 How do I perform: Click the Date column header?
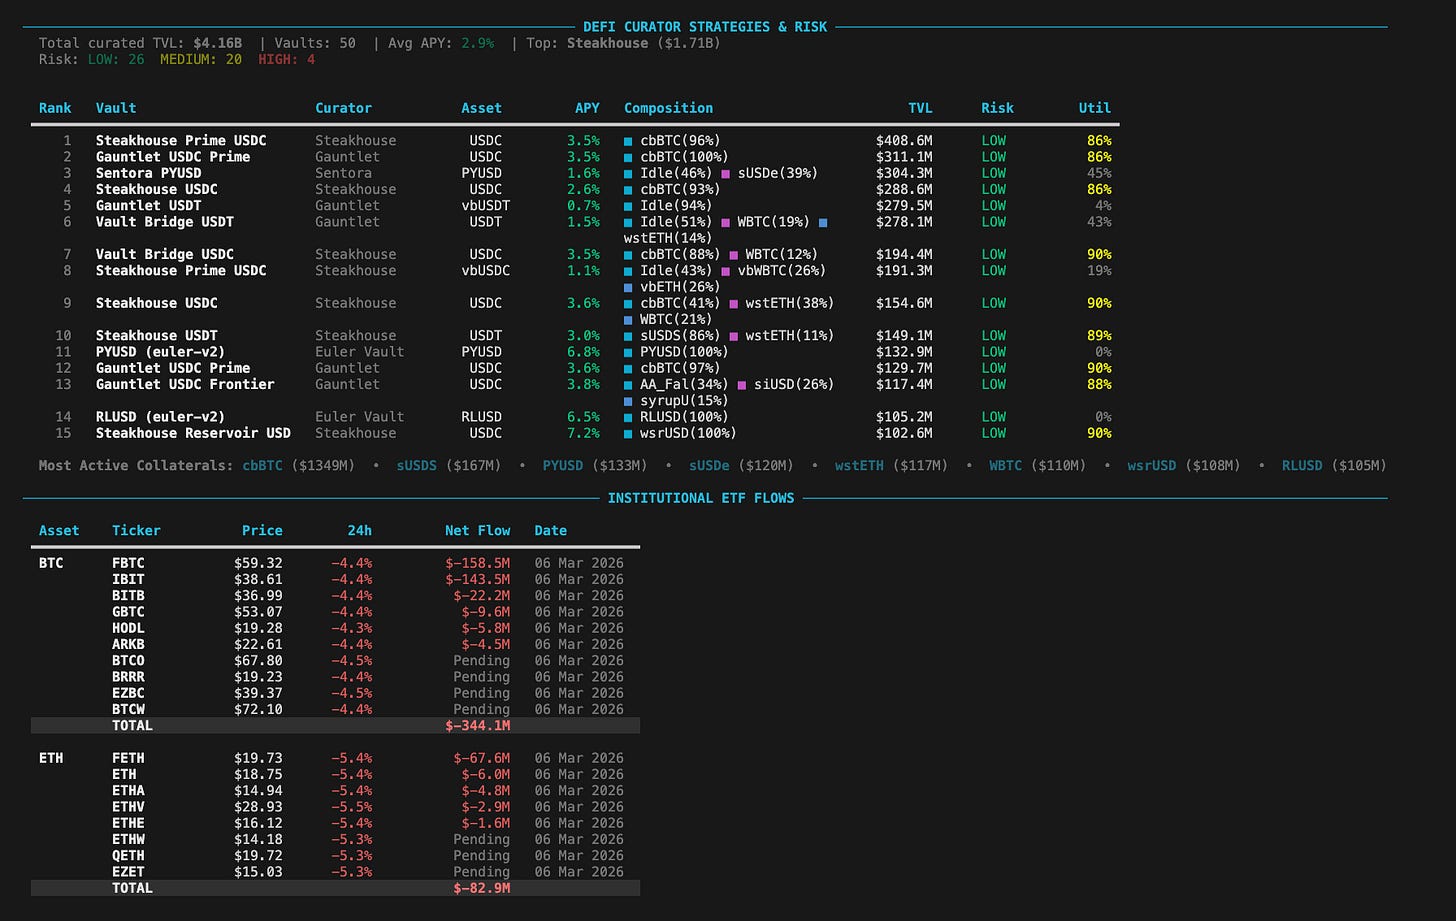(x=550, y=531)
